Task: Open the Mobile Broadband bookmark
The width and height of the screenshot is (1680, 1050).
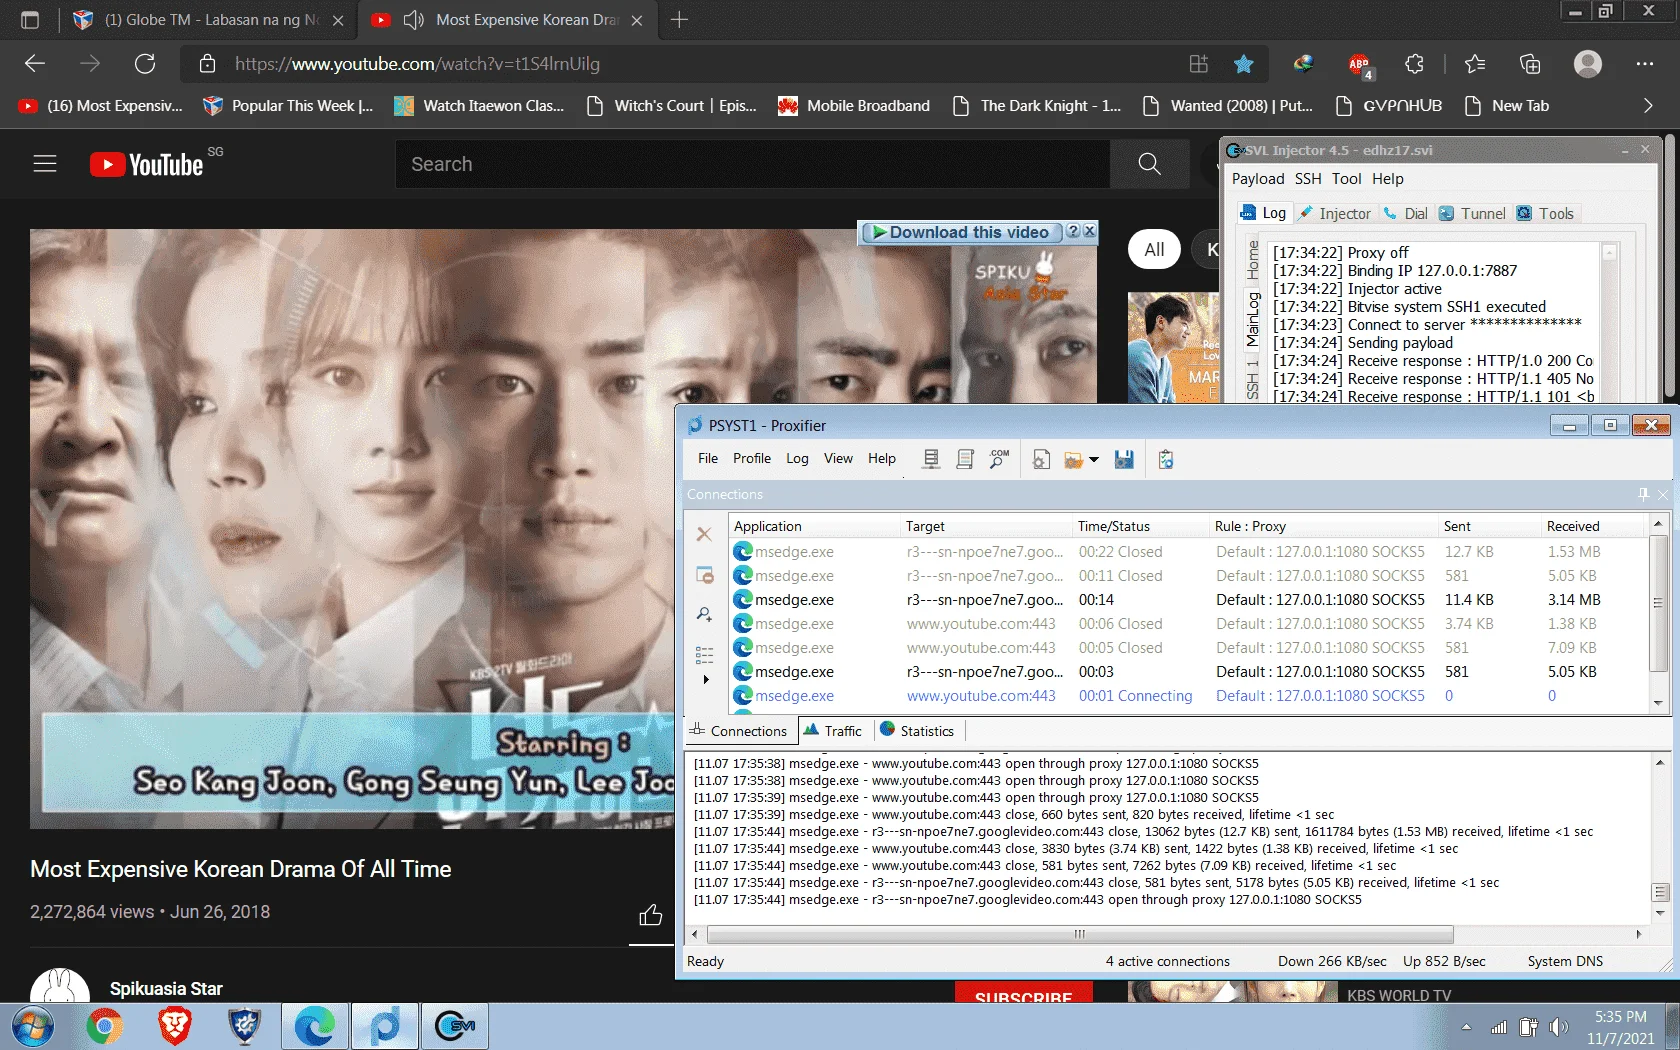Action: 855,106
